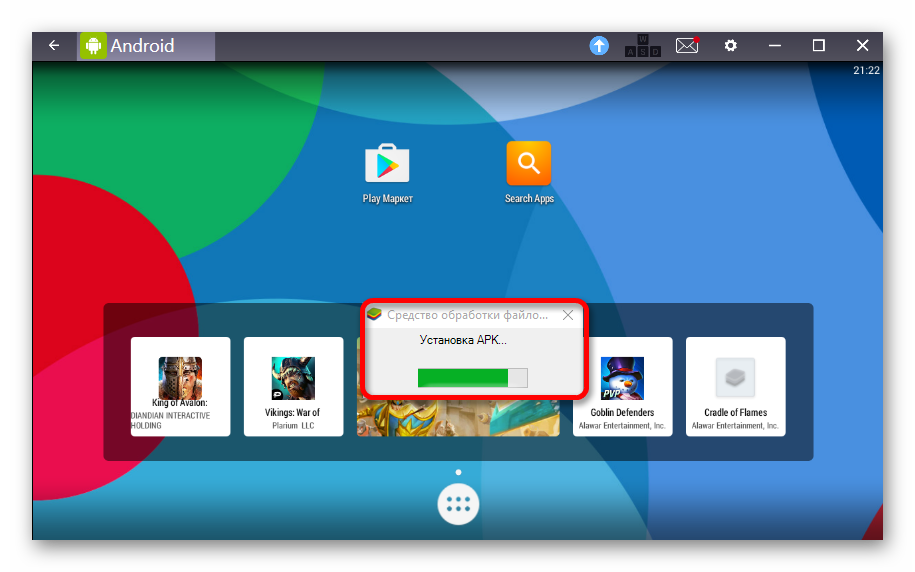Screen dimensions: 915x572
Task: Click the Установка APK... status text
Action: click(x=463, y=340)
